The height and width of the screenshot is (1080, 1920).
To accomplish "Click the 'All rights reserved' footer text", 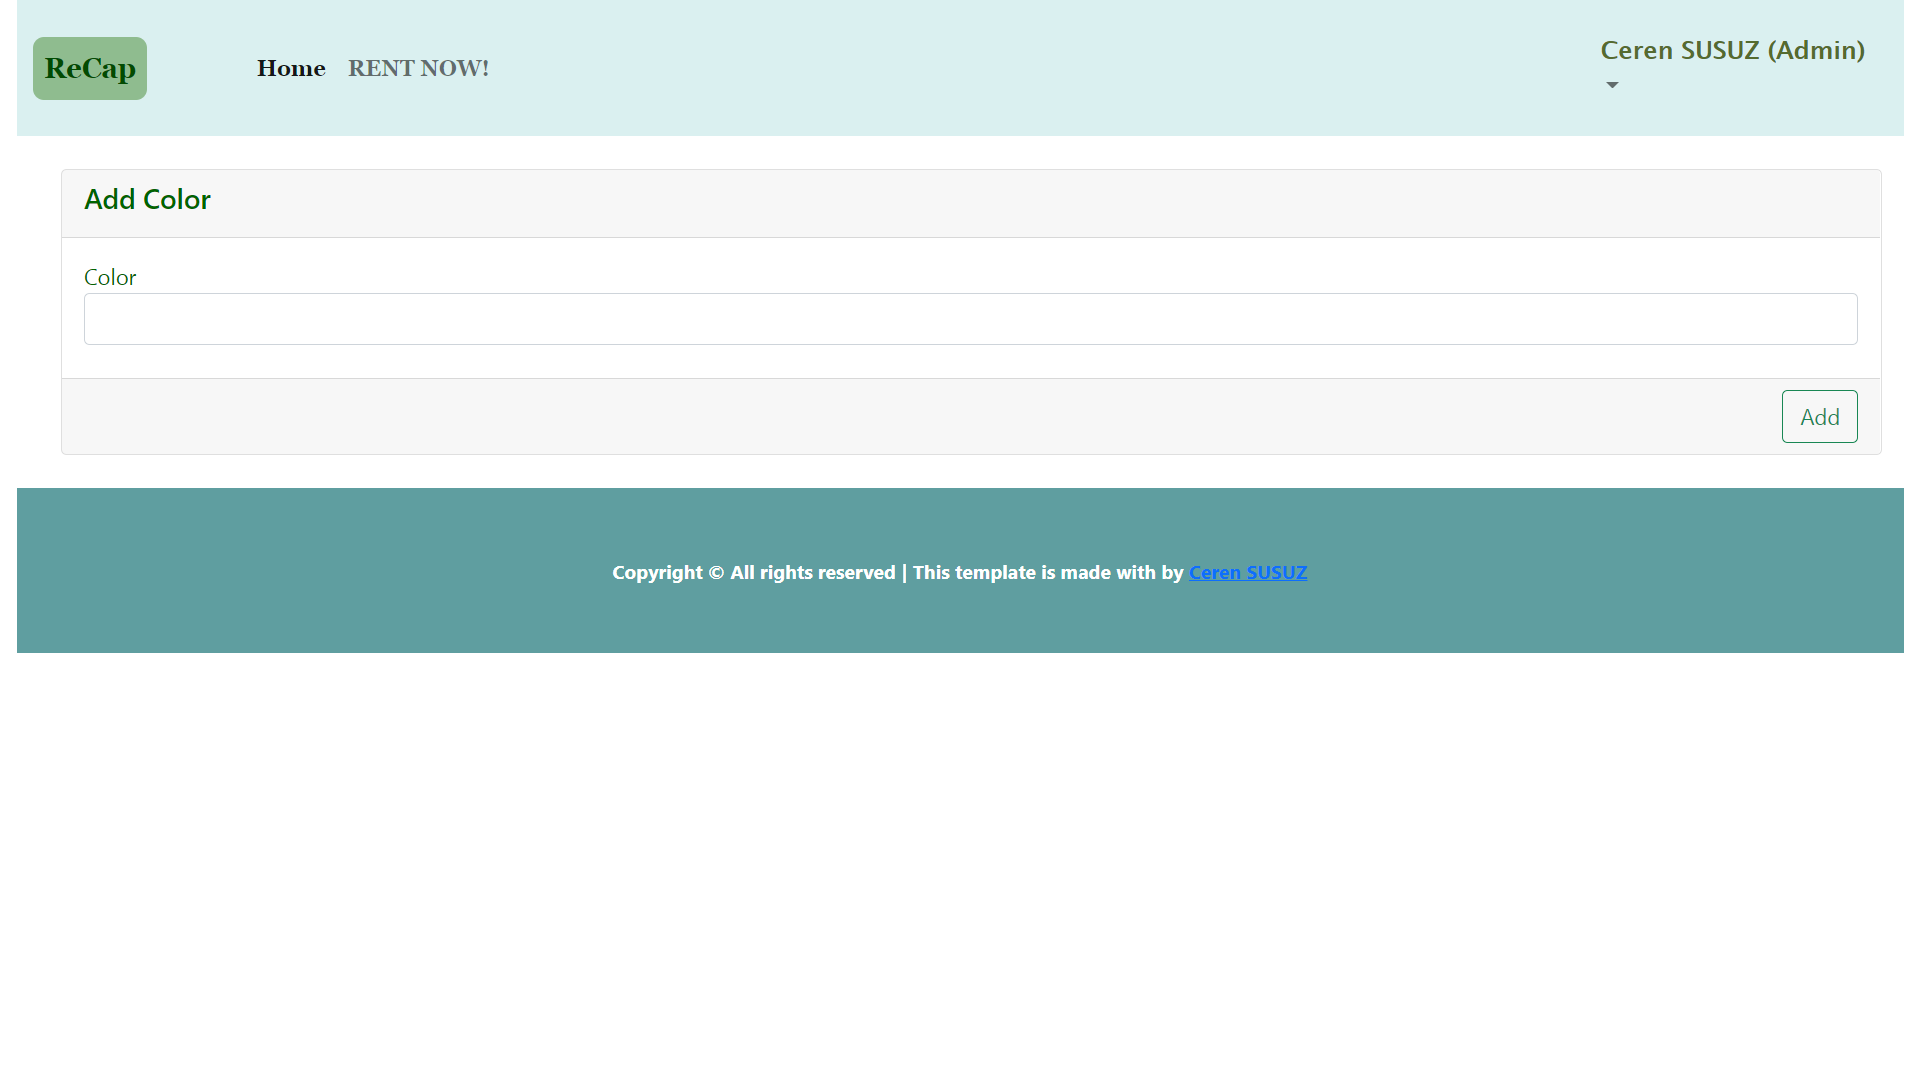I will (x=812, y=572).
